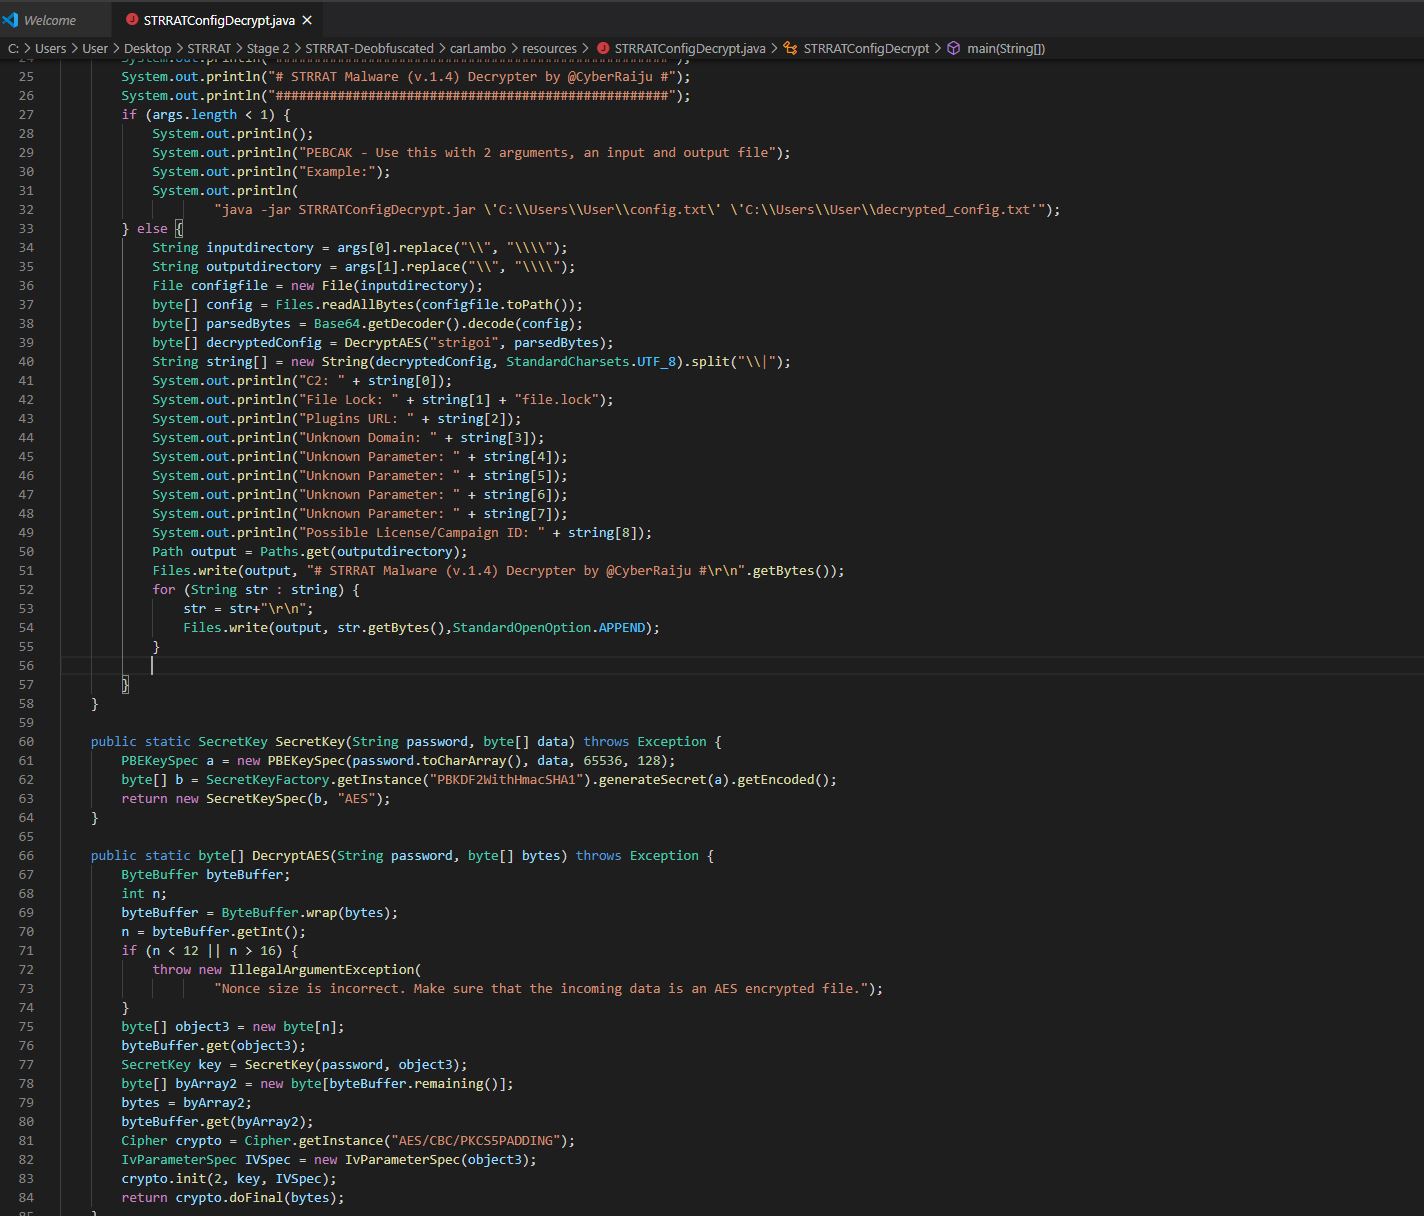
Task: Place cursor on the "strigoi" password string
Action: click(463, 343)
